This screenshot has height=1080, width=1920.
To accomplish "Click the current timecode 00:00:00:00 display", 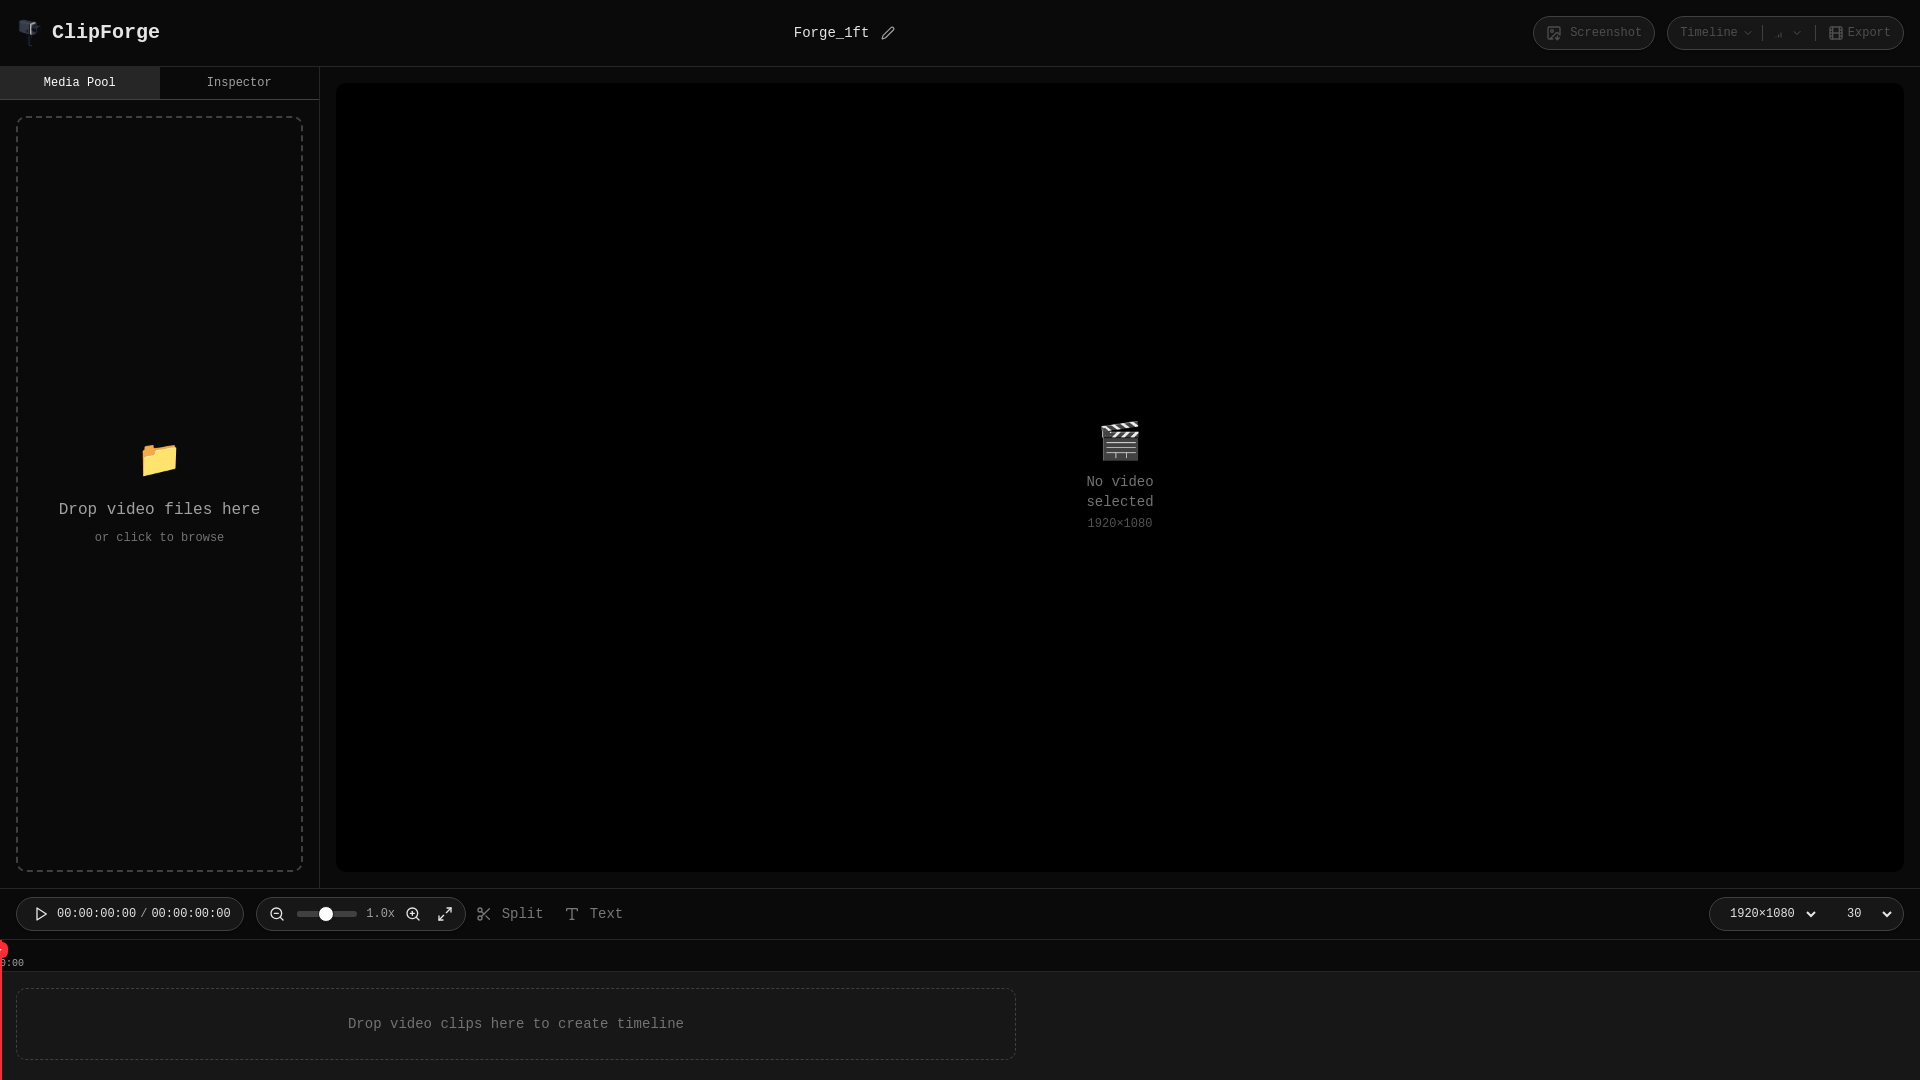I will pyautogui.click(x=96, y=914).
